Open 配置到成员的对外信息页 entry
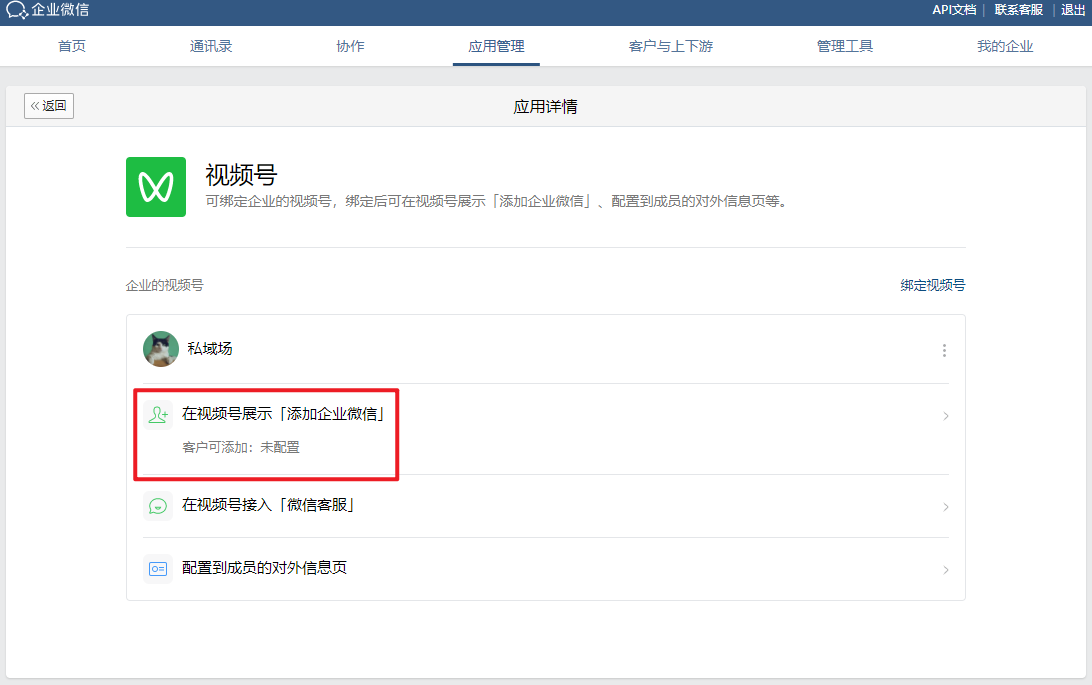Viewport: 1092px width, 685px height. 546,569
